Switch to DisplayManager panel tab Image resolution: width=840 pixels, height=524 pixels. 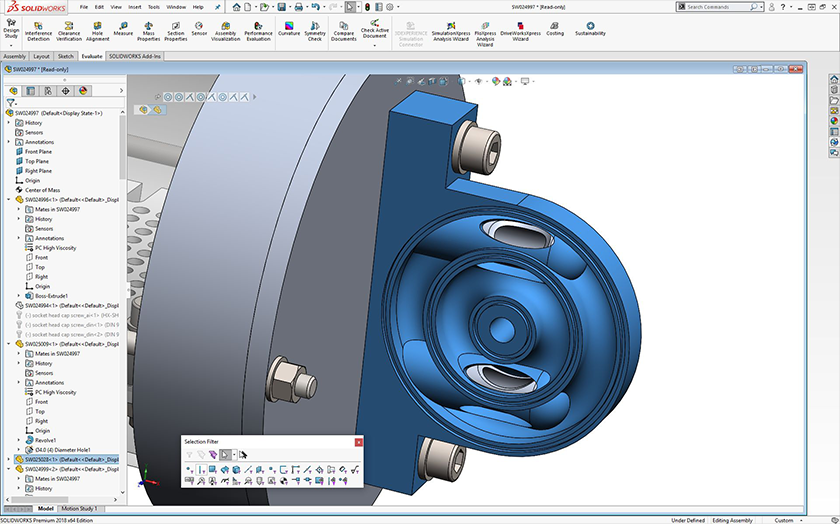click(x=83, y=91)
